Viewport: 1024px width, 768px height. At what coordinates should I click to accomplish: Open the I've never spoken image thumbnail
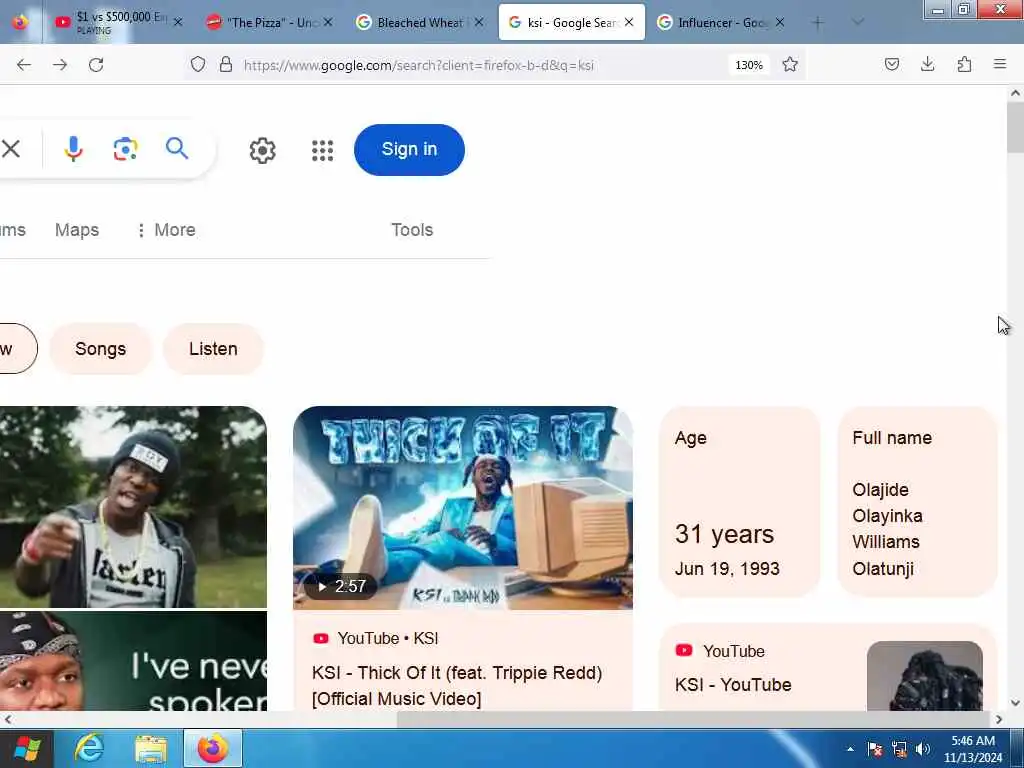[133, 661]
